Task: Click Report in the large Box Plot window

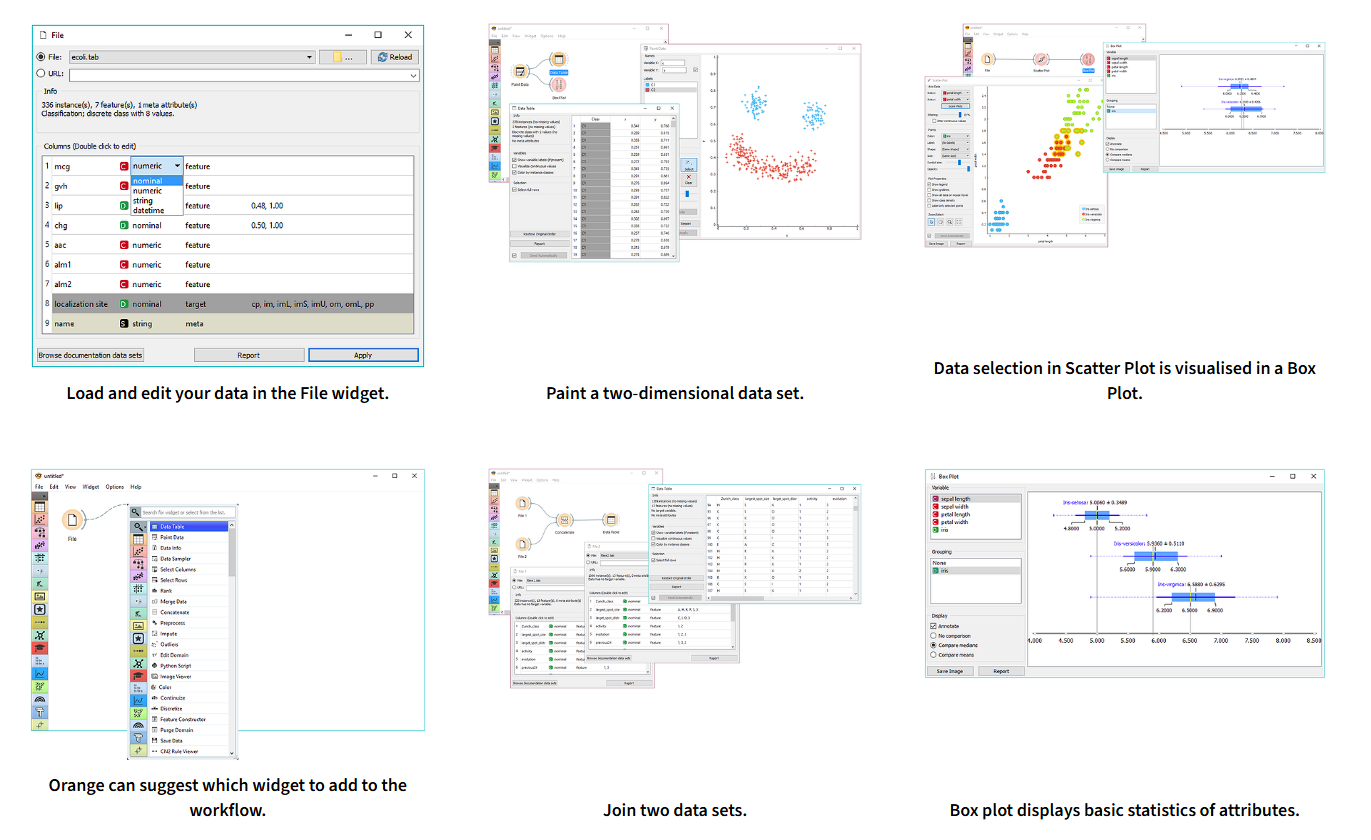Action: pos(1000,671)
